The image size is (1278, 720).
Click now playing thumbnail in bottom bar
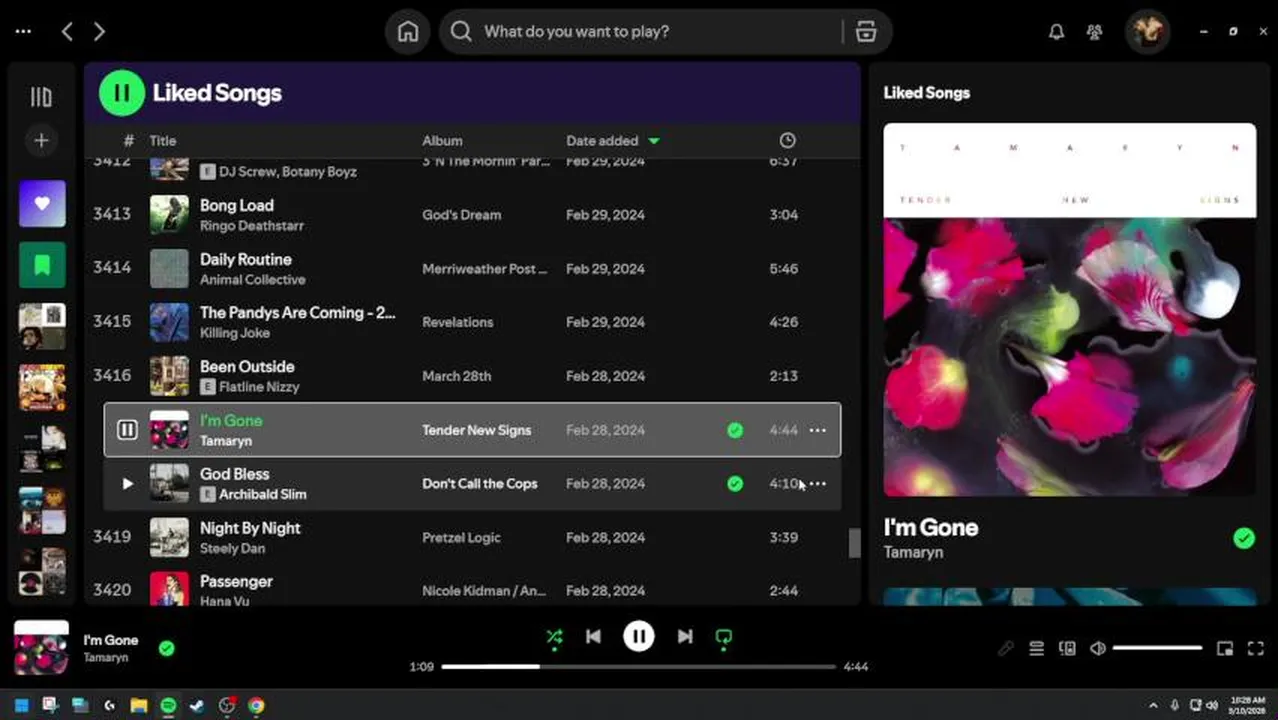tap(41, 648)
